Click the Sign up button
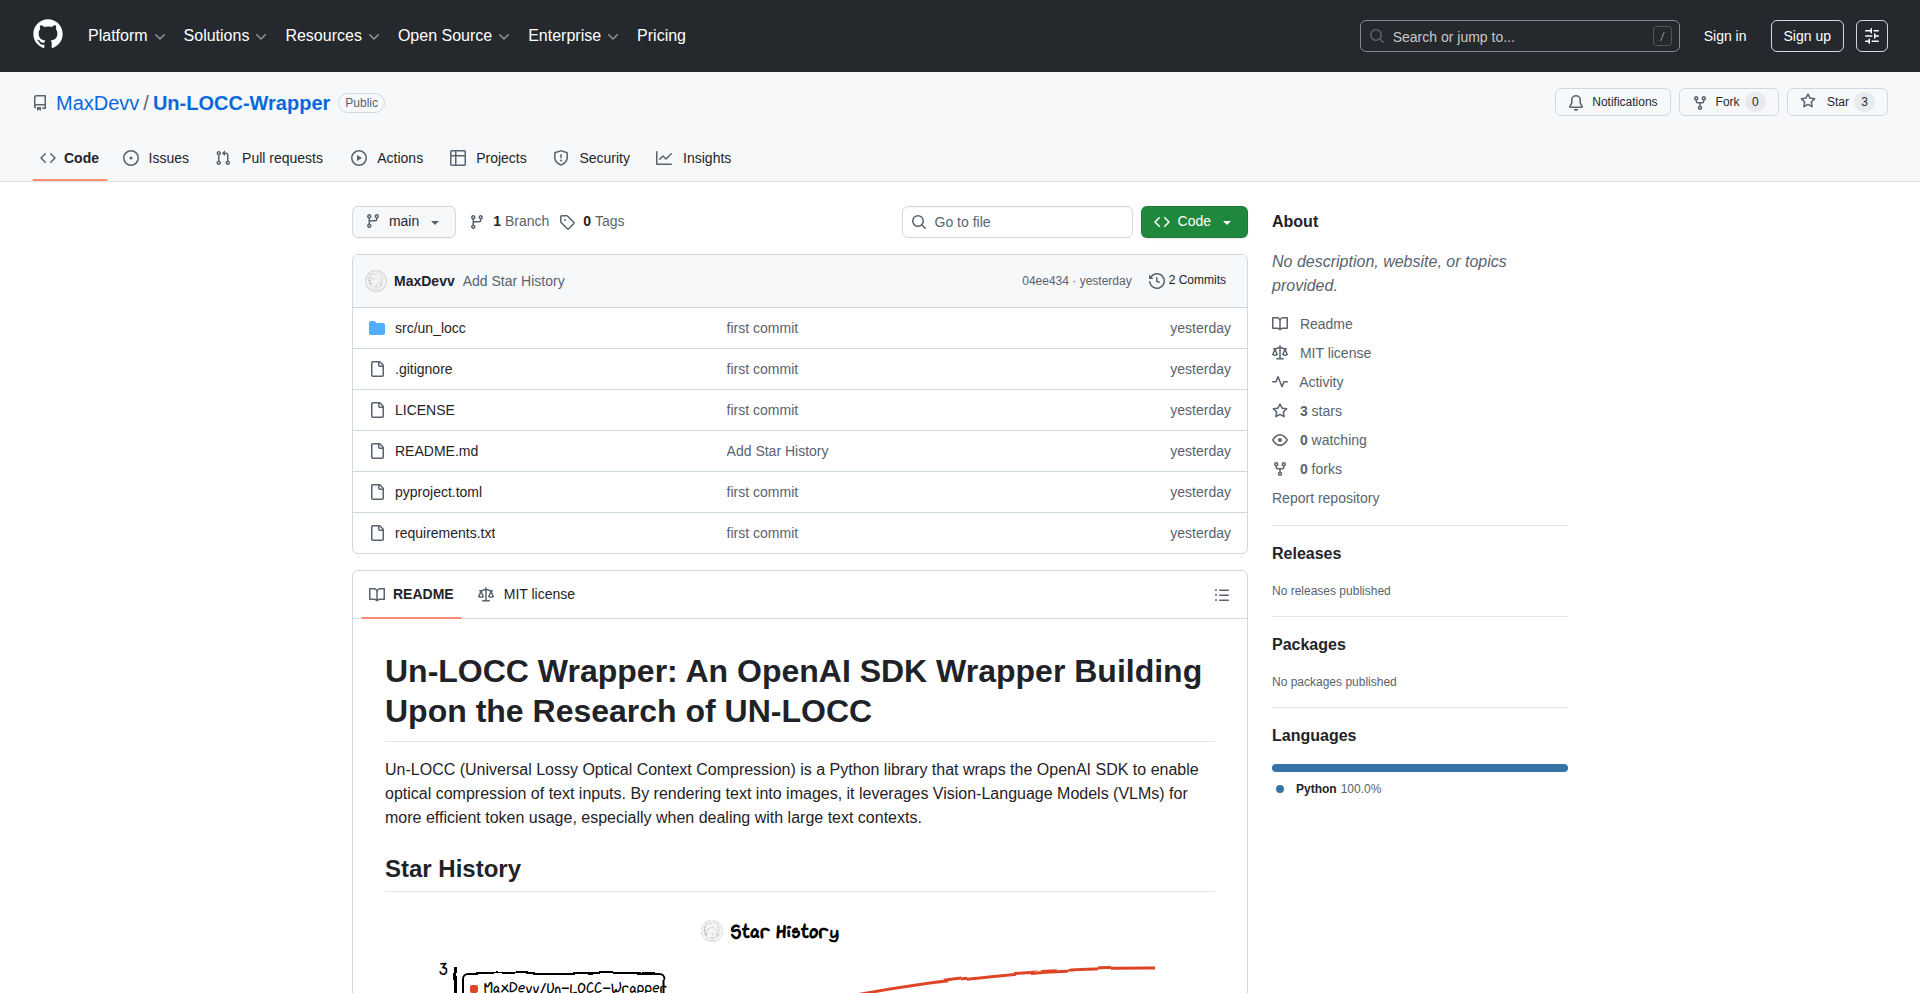Image resolution: width=1920 pixels, height=993 pixels. click(x=1806, y=36)
